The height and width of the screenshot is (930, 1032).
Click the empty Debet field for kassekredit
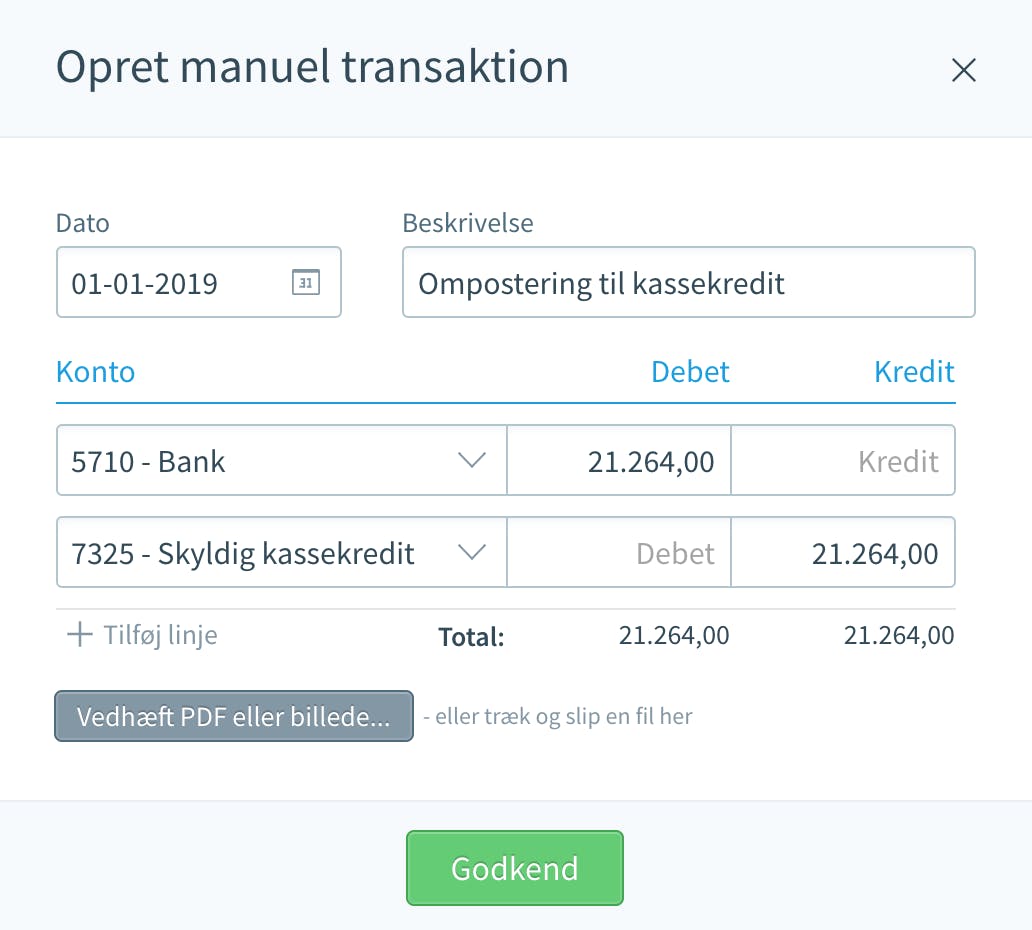click(619, 552)
